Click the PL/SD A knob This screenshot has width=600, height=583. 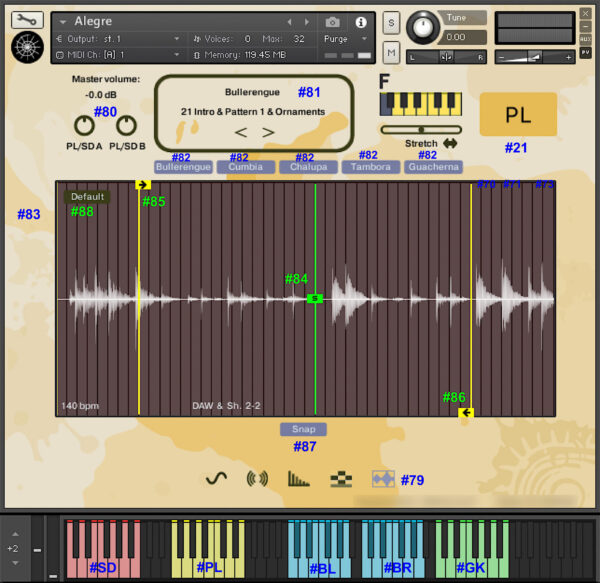tap(84, 125)
